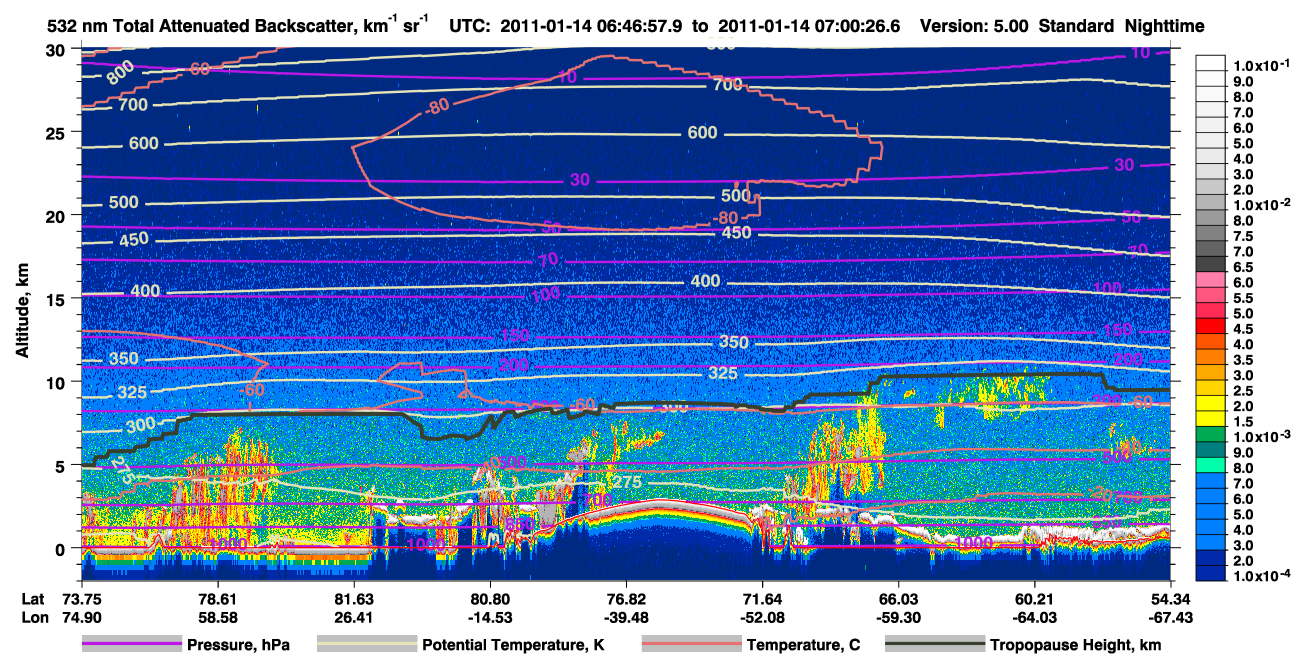Click the end time '2011-01-14 07:00:26.6'
Image resolution: width=1300 pixels, height=667 pixels.
tap(810, 25)
